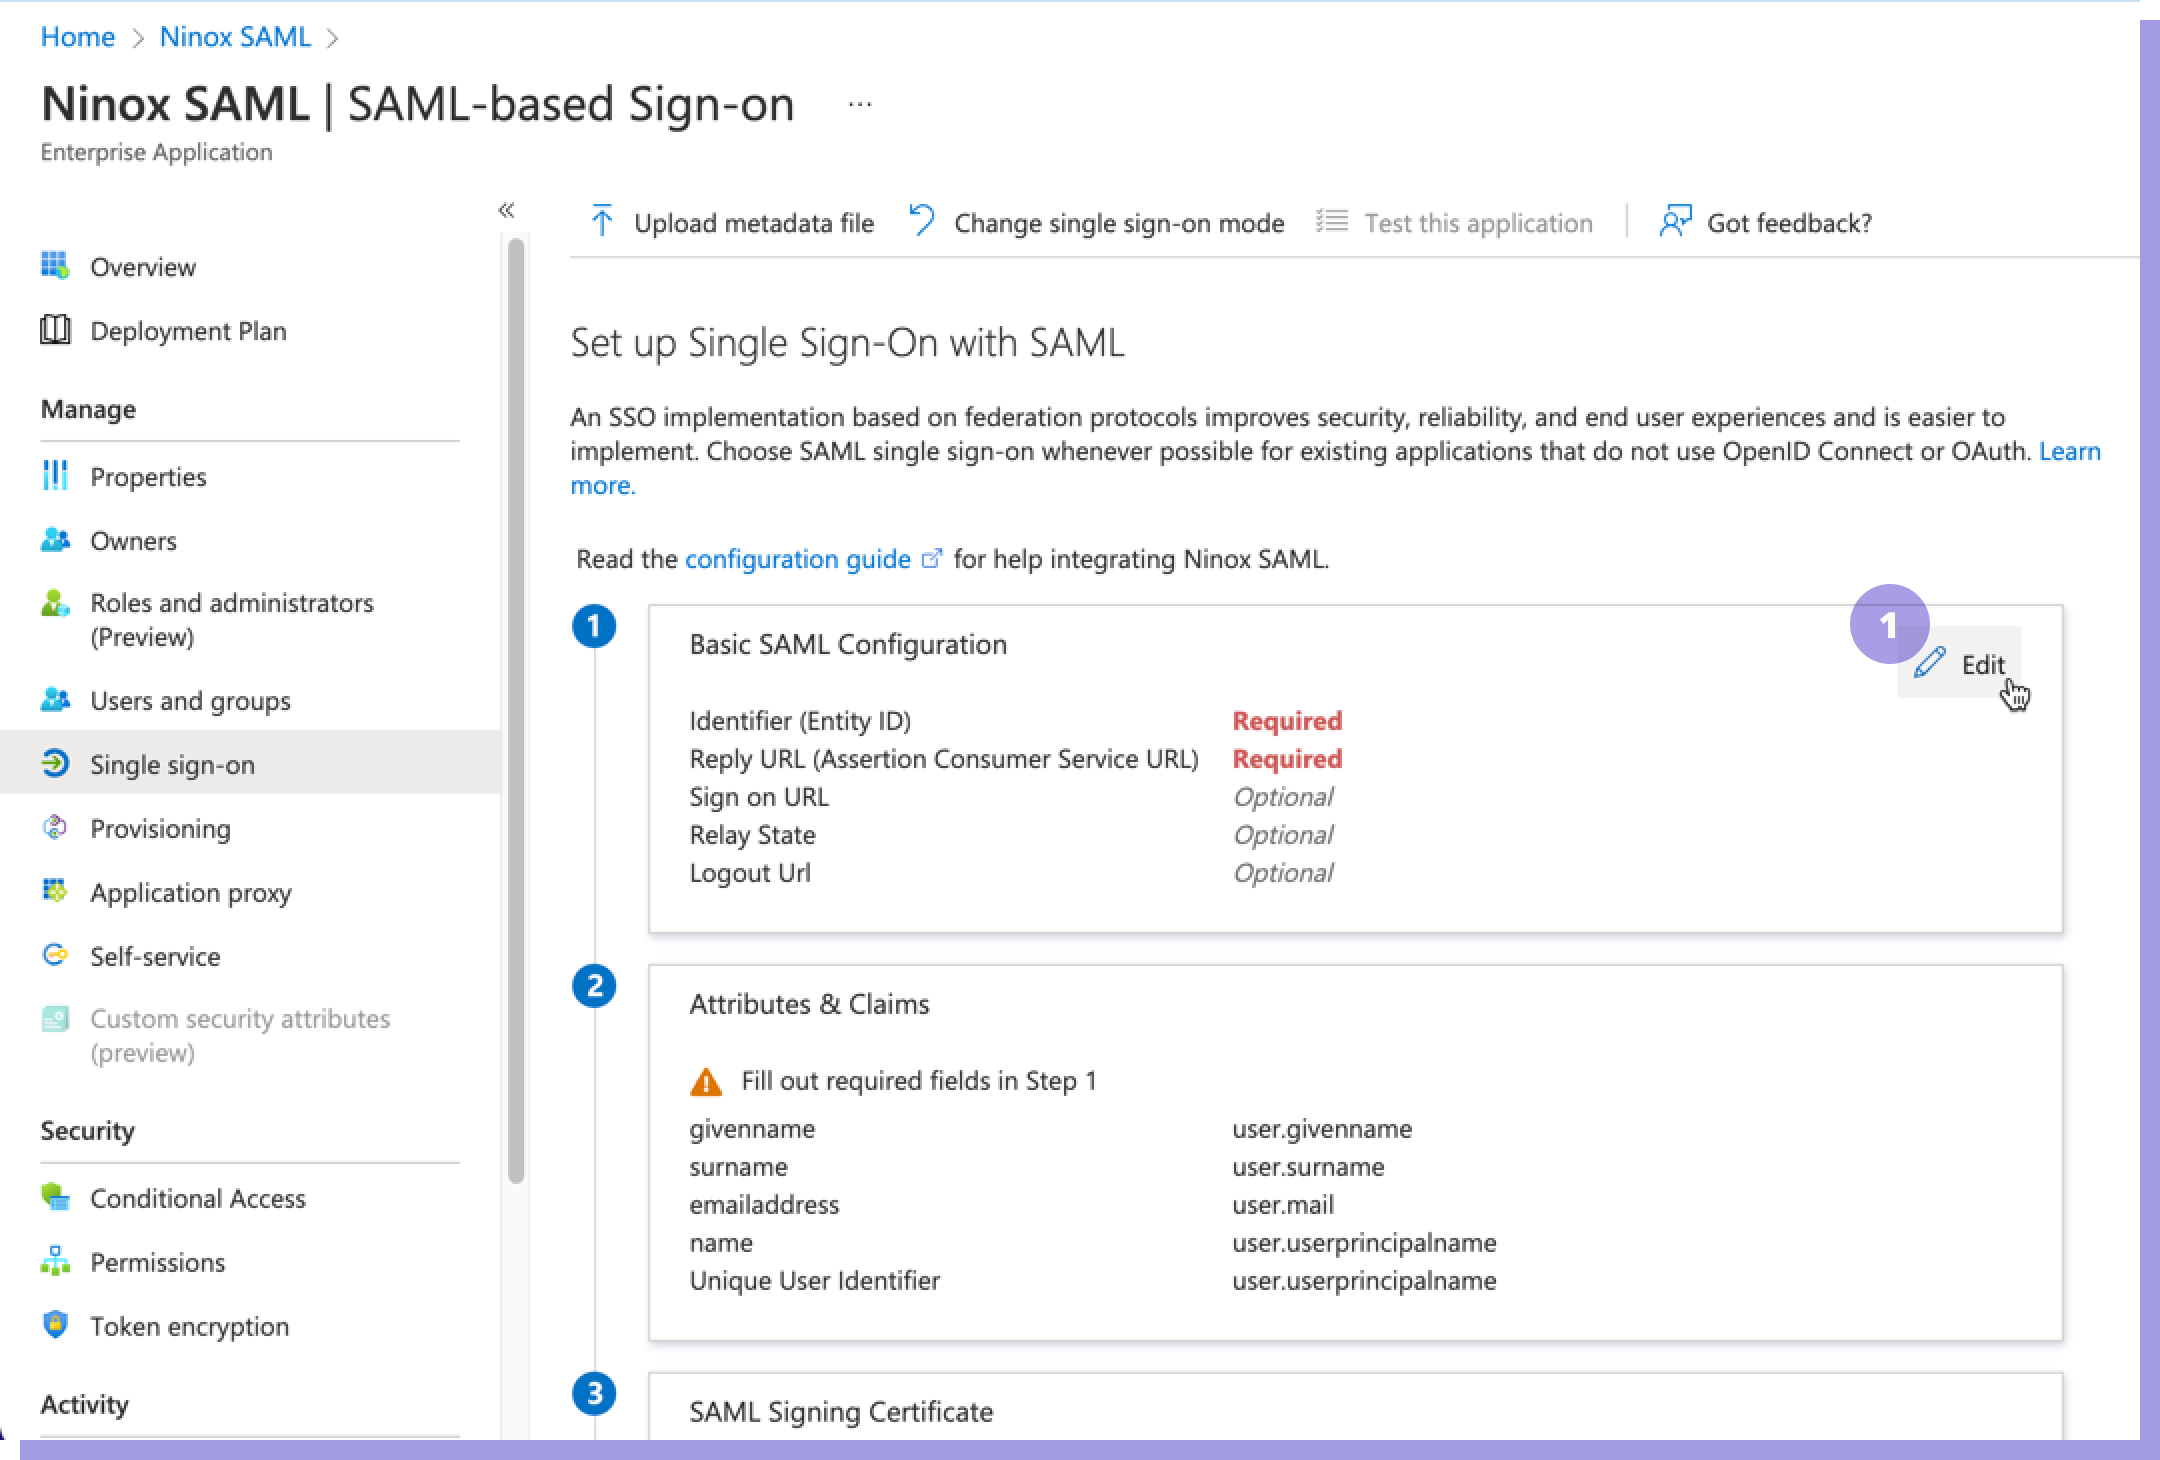
Task: Open the configuration guide link
Action: coord(798,559)
